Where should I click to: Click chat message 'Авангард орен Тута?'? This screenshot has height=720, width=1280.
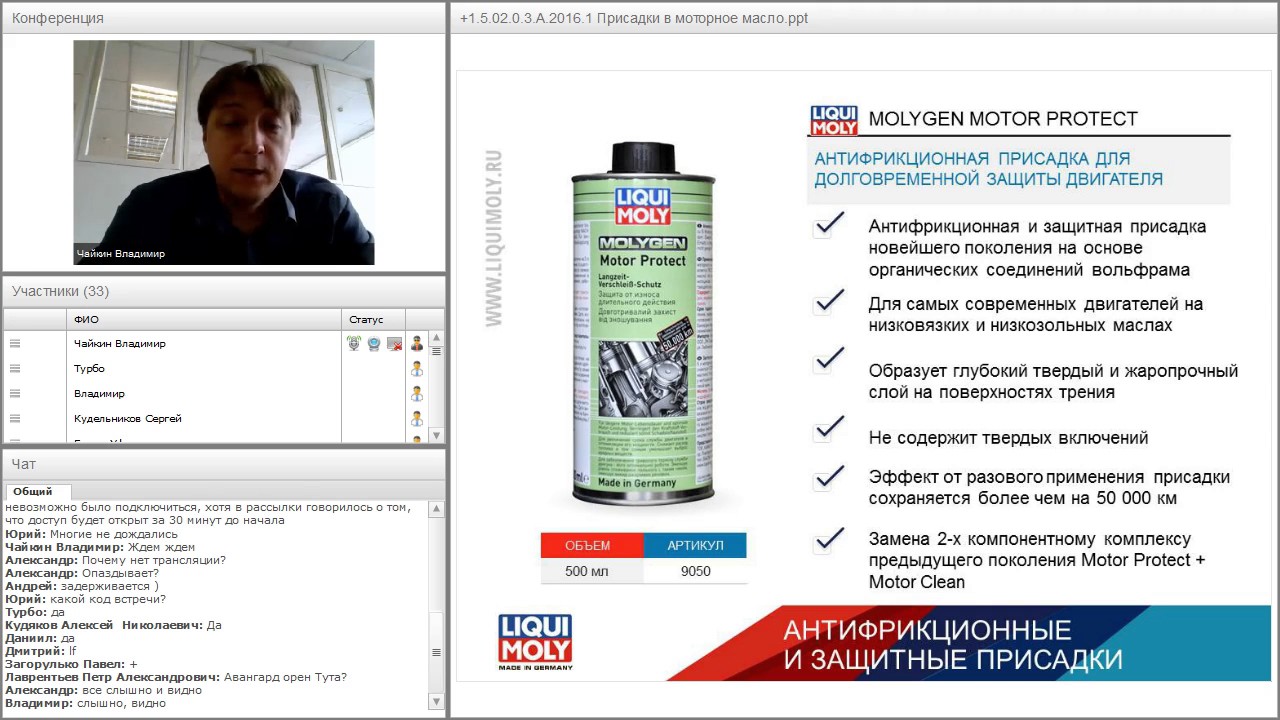click(286, 678)
